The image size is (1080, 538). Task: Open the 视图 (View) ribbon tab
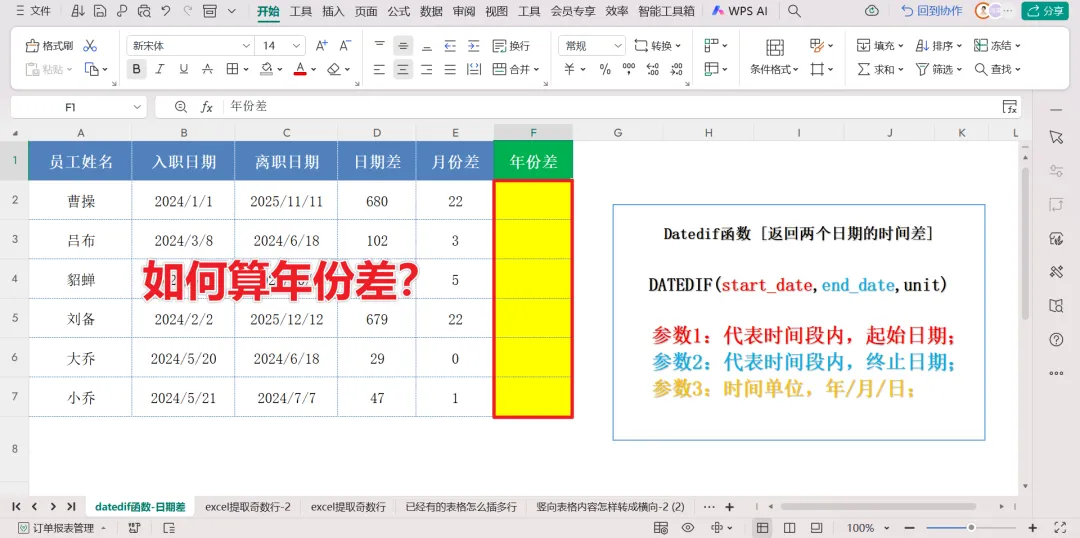tap(497, 11)
